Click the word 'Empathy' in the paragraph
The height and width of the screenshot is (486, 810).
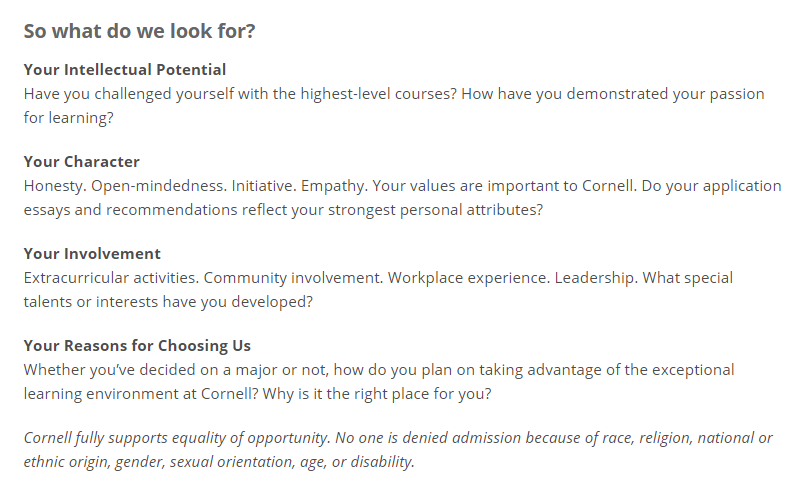tap(333, 186)
